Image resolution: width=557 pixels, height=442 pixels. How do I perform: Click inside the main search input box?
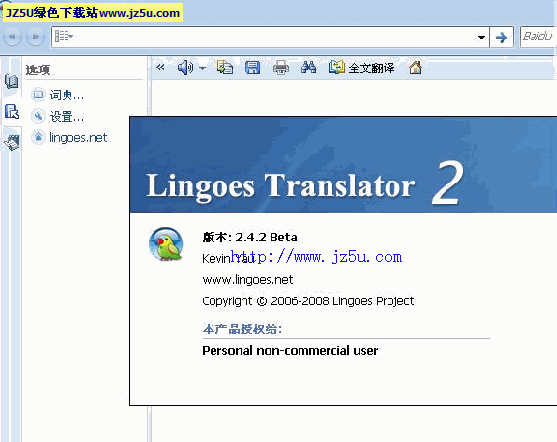(x=270, y=37)
